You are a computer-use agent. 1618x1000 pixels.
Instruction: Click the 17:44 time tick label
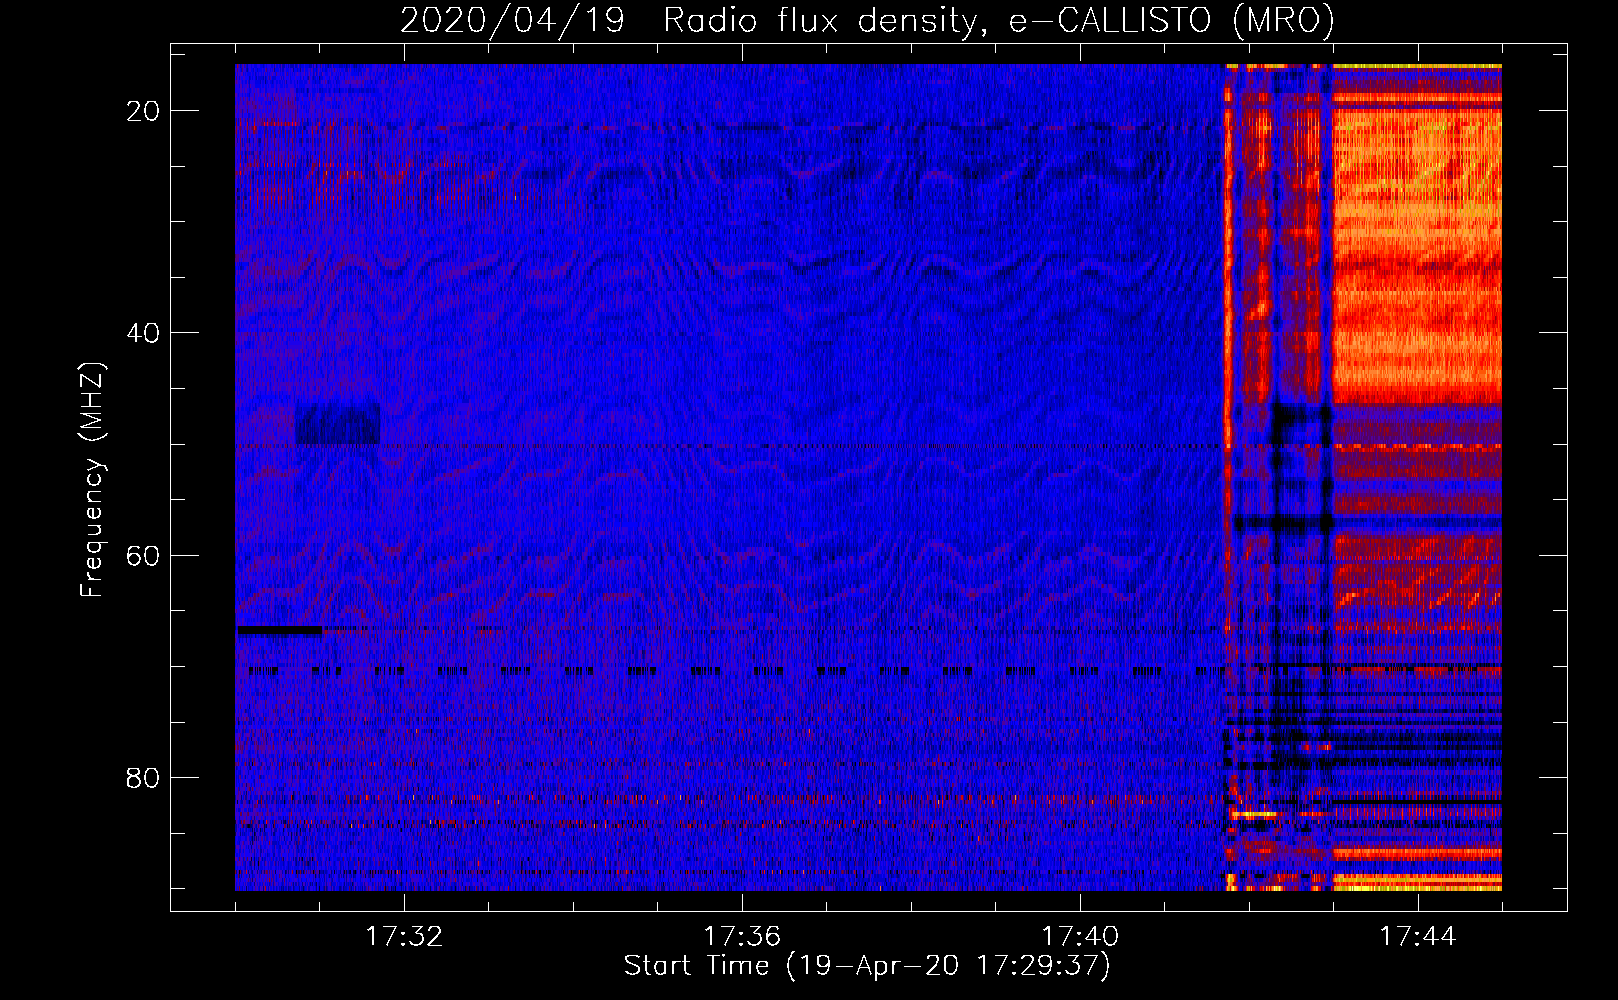pyautogui.click(x=1418, y=937)
